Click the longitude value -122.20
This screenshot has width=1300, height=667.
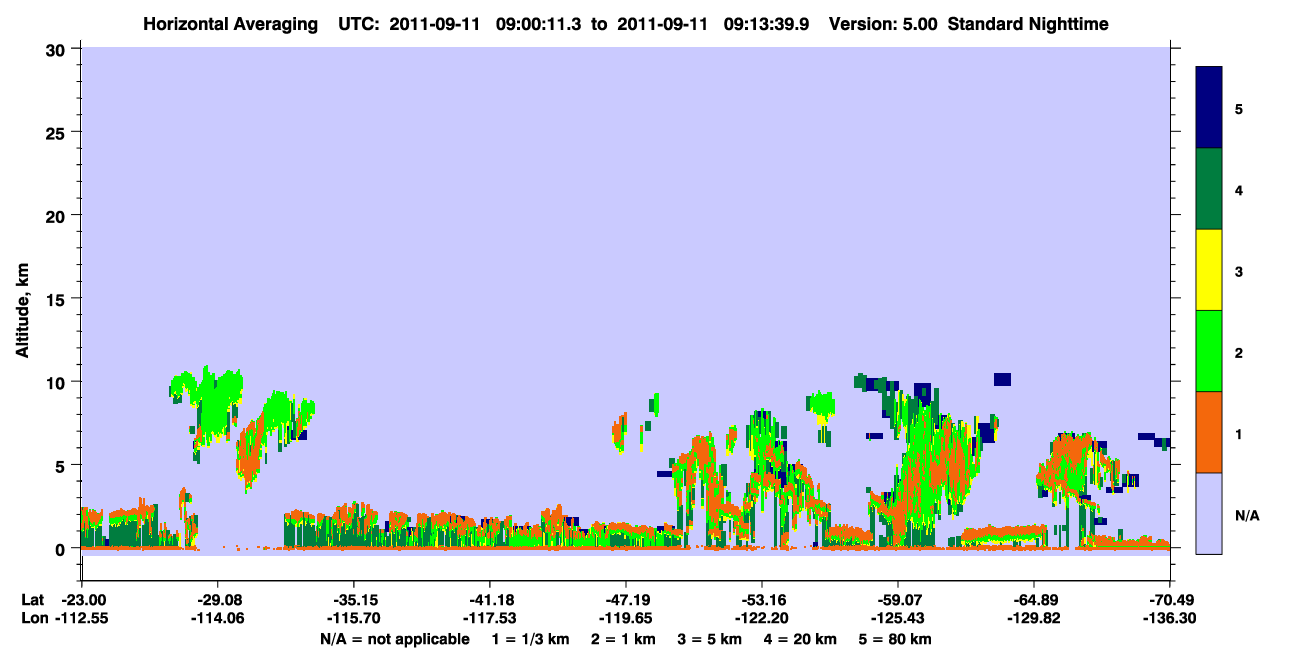click(x=761, y=619)
